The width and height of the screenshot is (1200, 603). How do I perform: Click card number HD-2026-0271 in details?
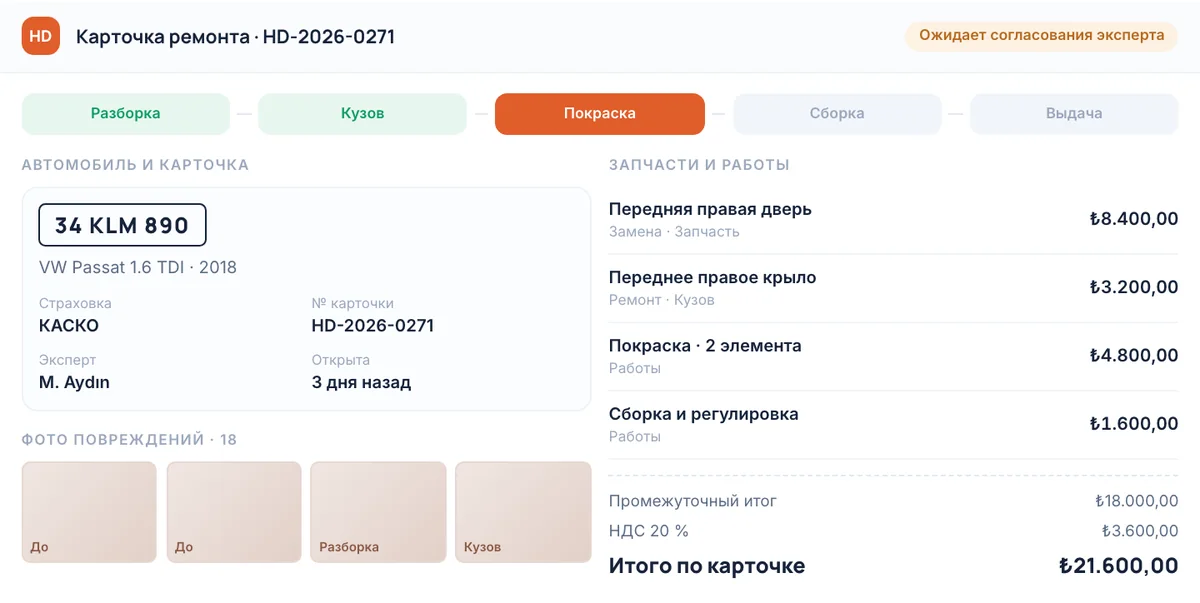point(373,325)
